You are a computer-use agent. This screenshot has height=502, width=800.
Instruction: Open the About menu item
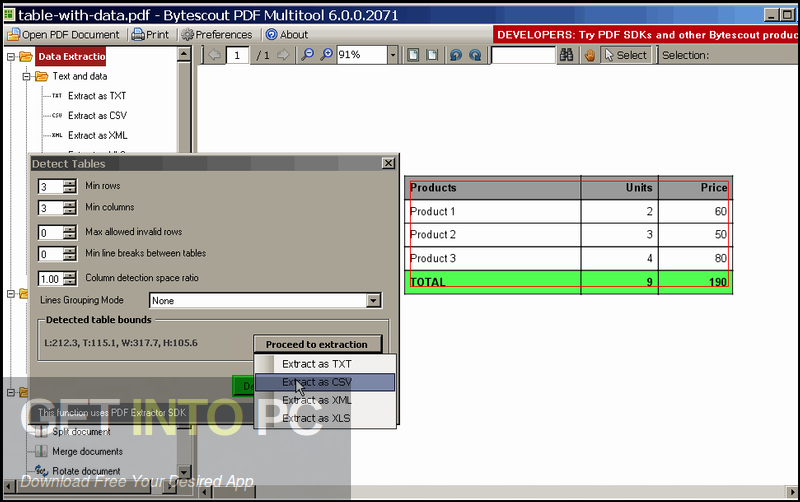pos(287,35)
